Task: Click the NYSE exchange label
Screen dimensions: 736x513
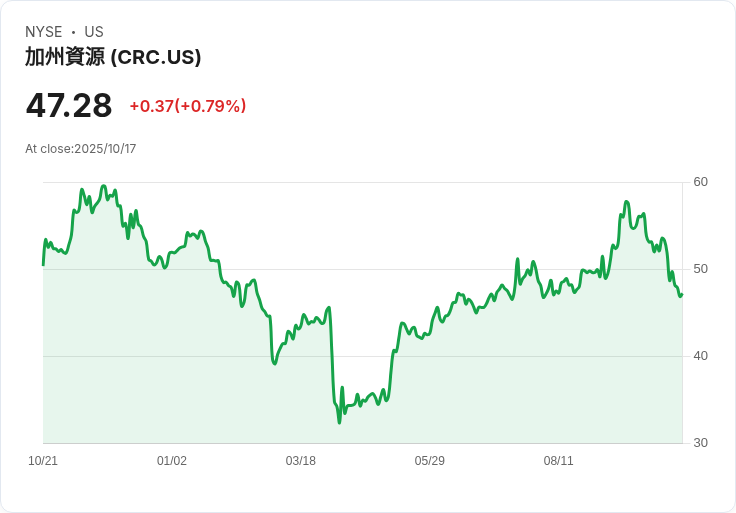Action: (44, 32)
